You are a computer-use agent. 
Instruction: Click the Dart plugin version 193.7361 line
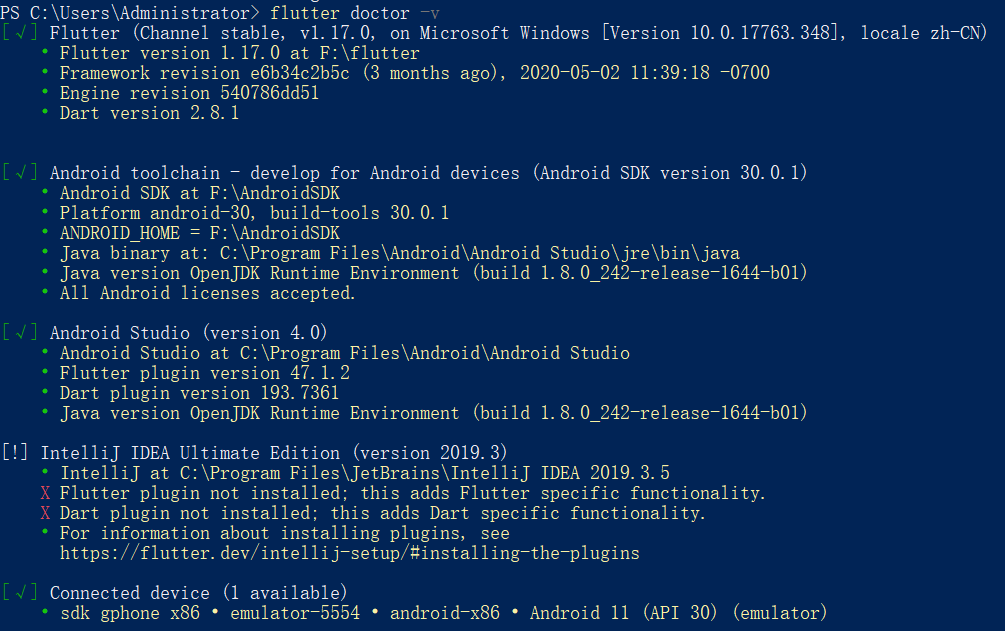pos(199,393)
